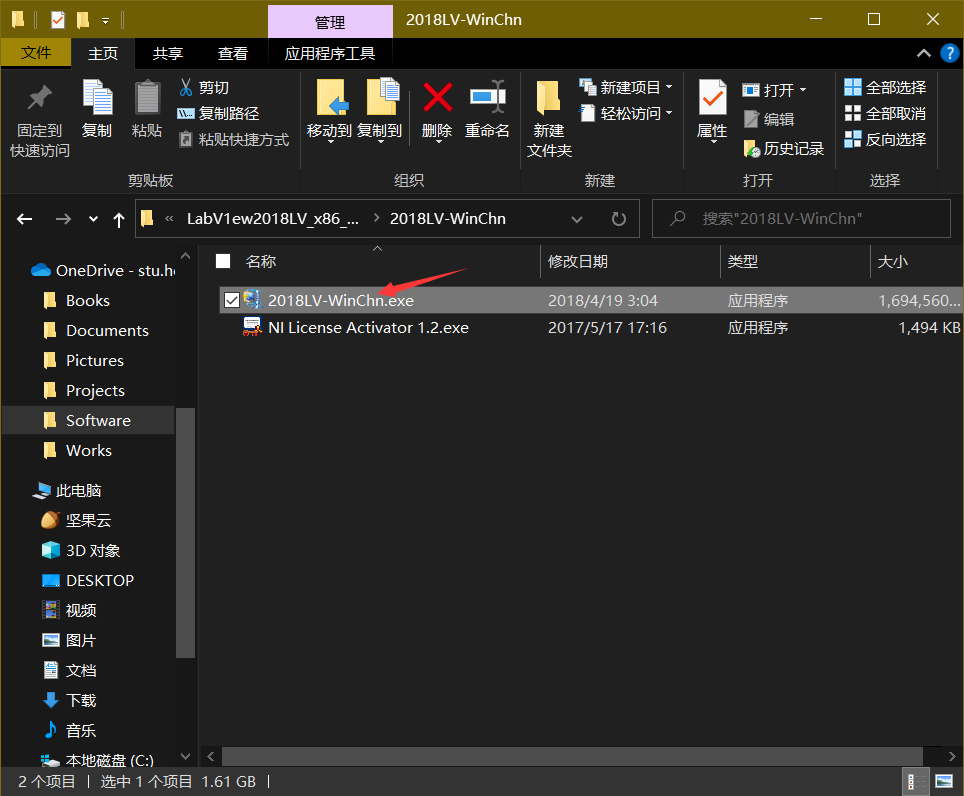This screenshot has height=796, width=964.
Task: Create a new folder
Action: (548, 118)
